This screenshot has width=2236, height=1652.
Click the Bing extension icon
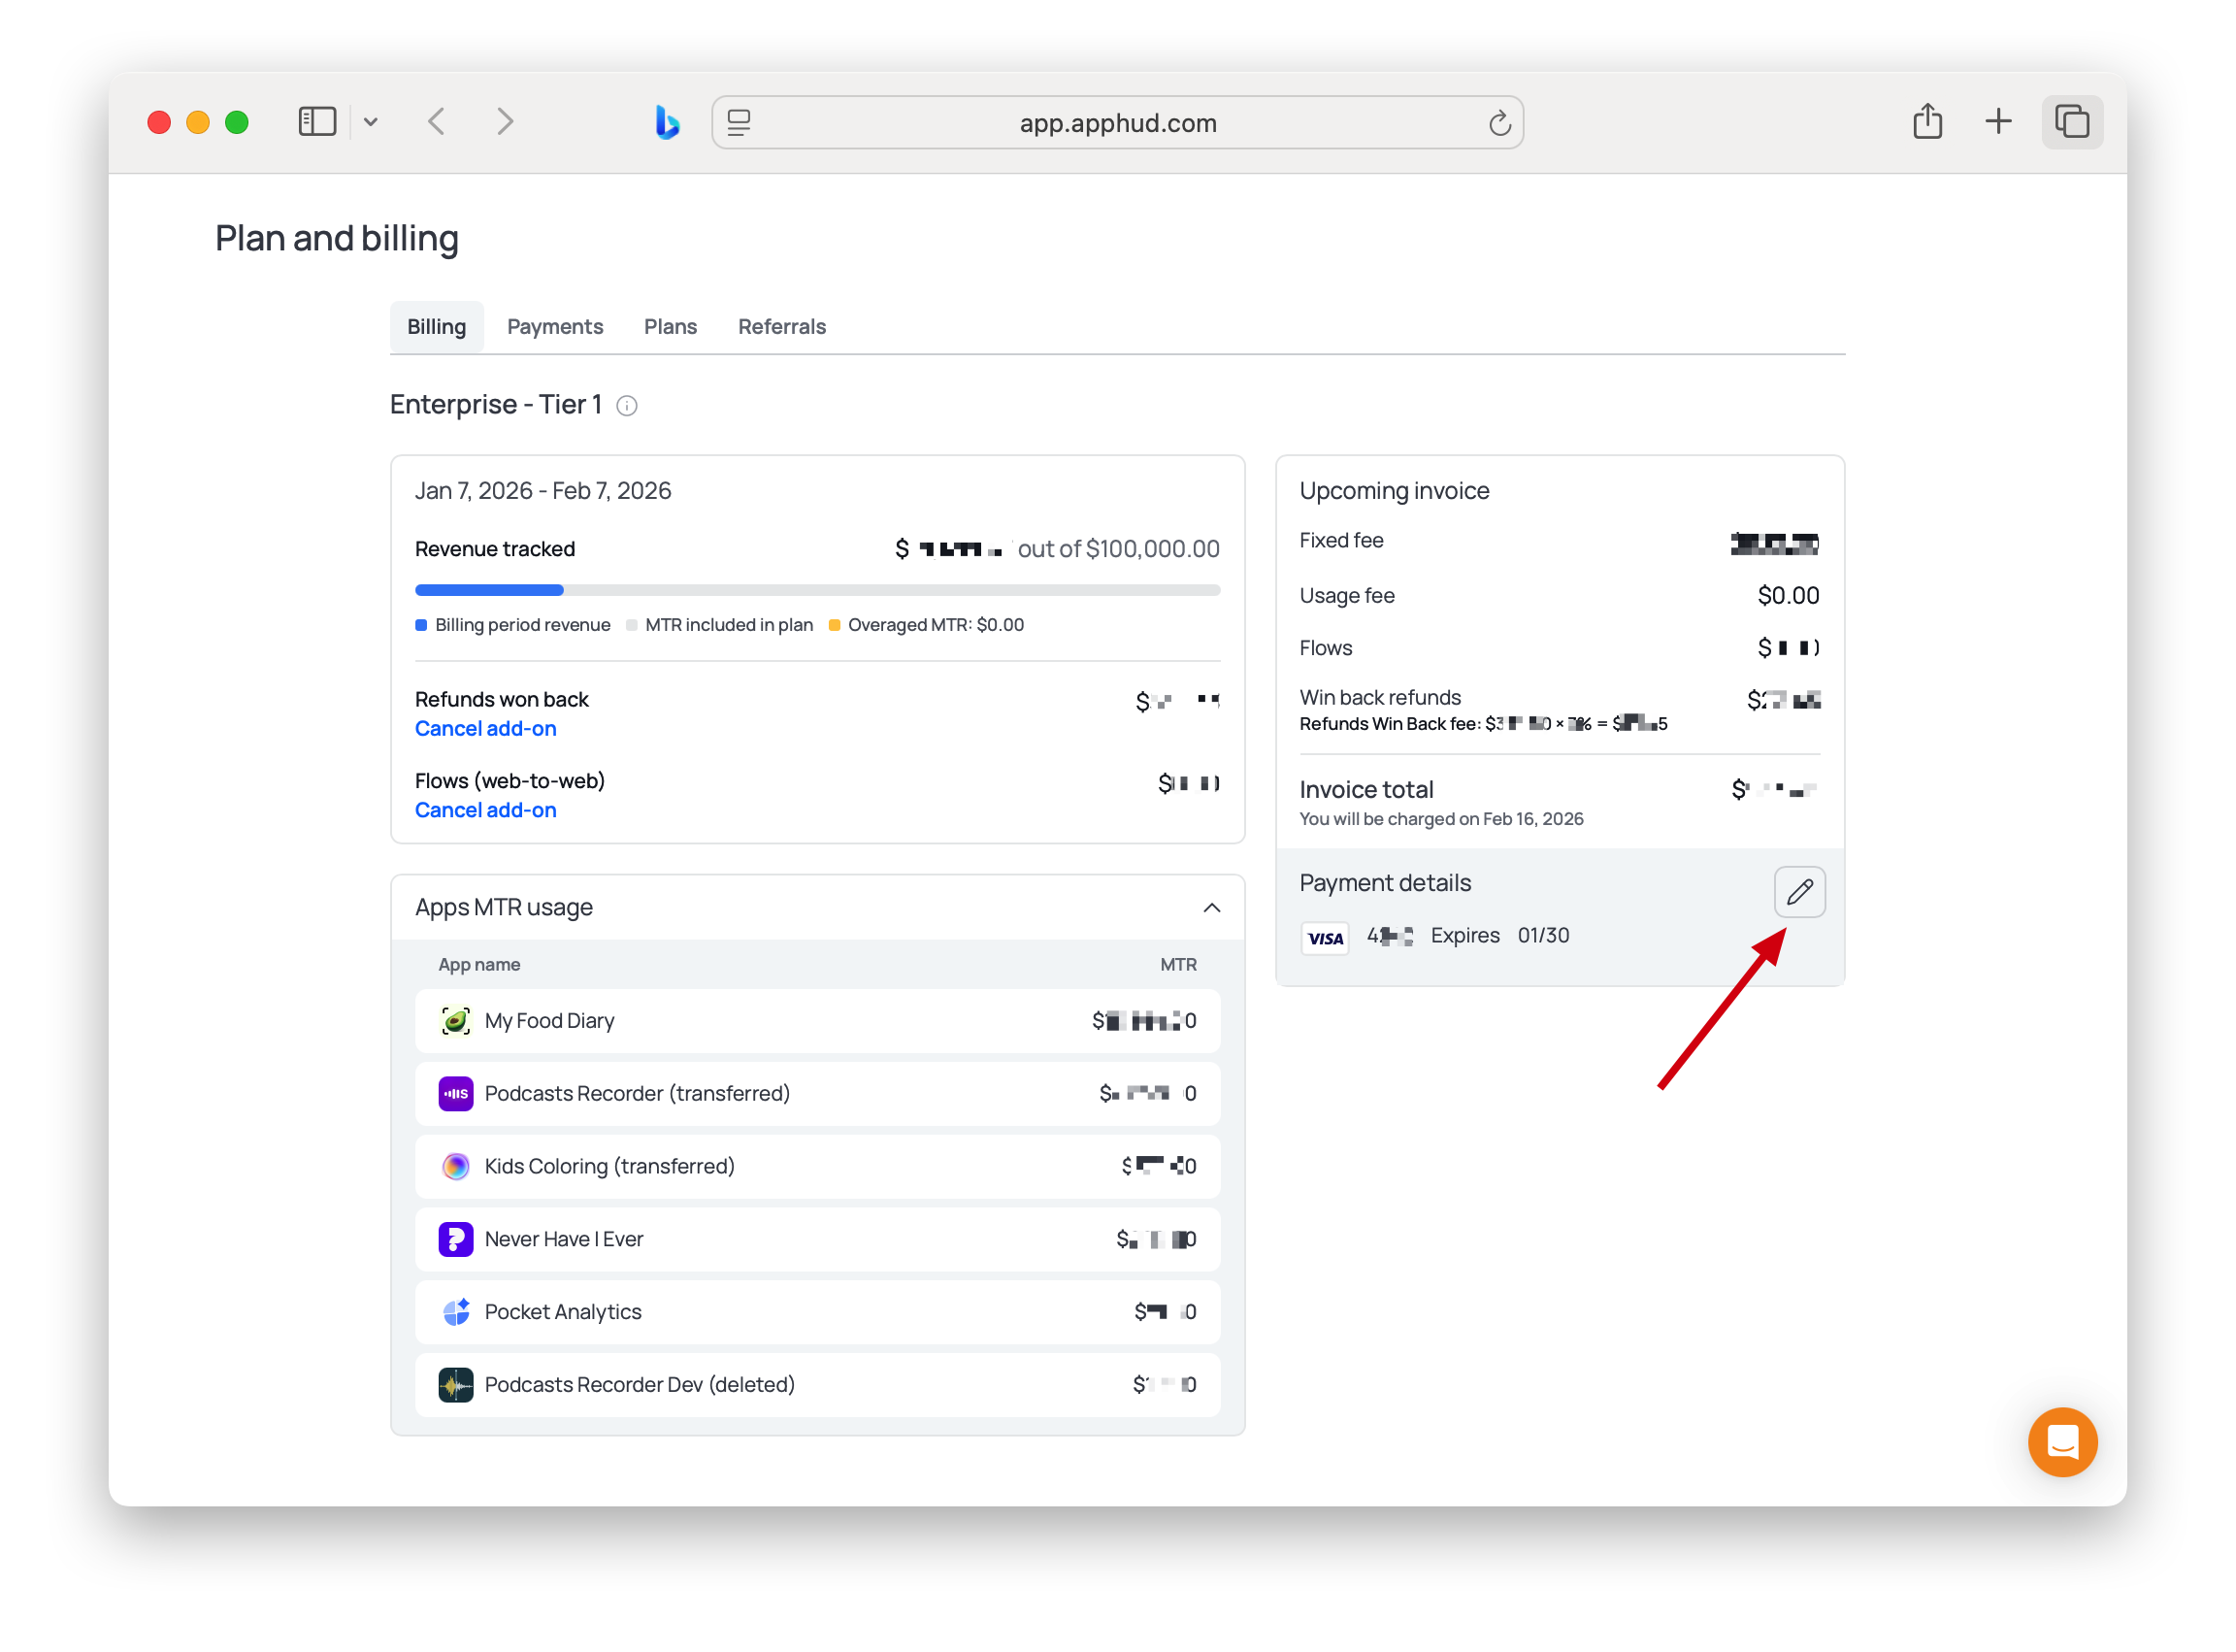pyautogui.click(x=667, y=122)
